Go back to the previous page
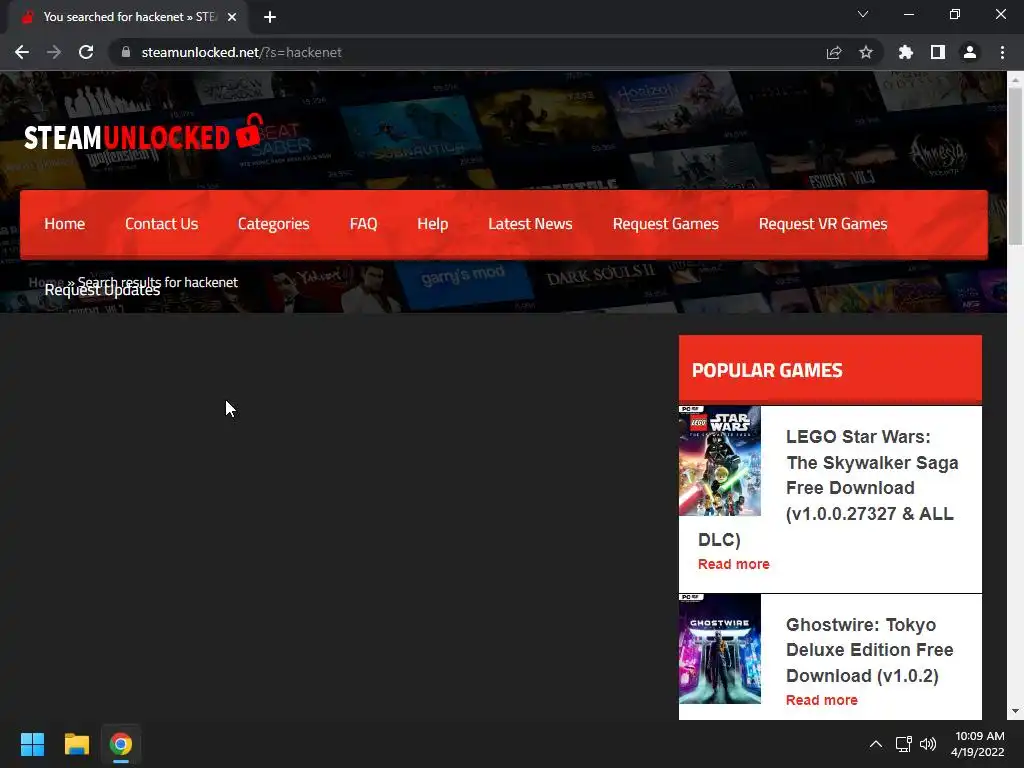 click(22, 52)
